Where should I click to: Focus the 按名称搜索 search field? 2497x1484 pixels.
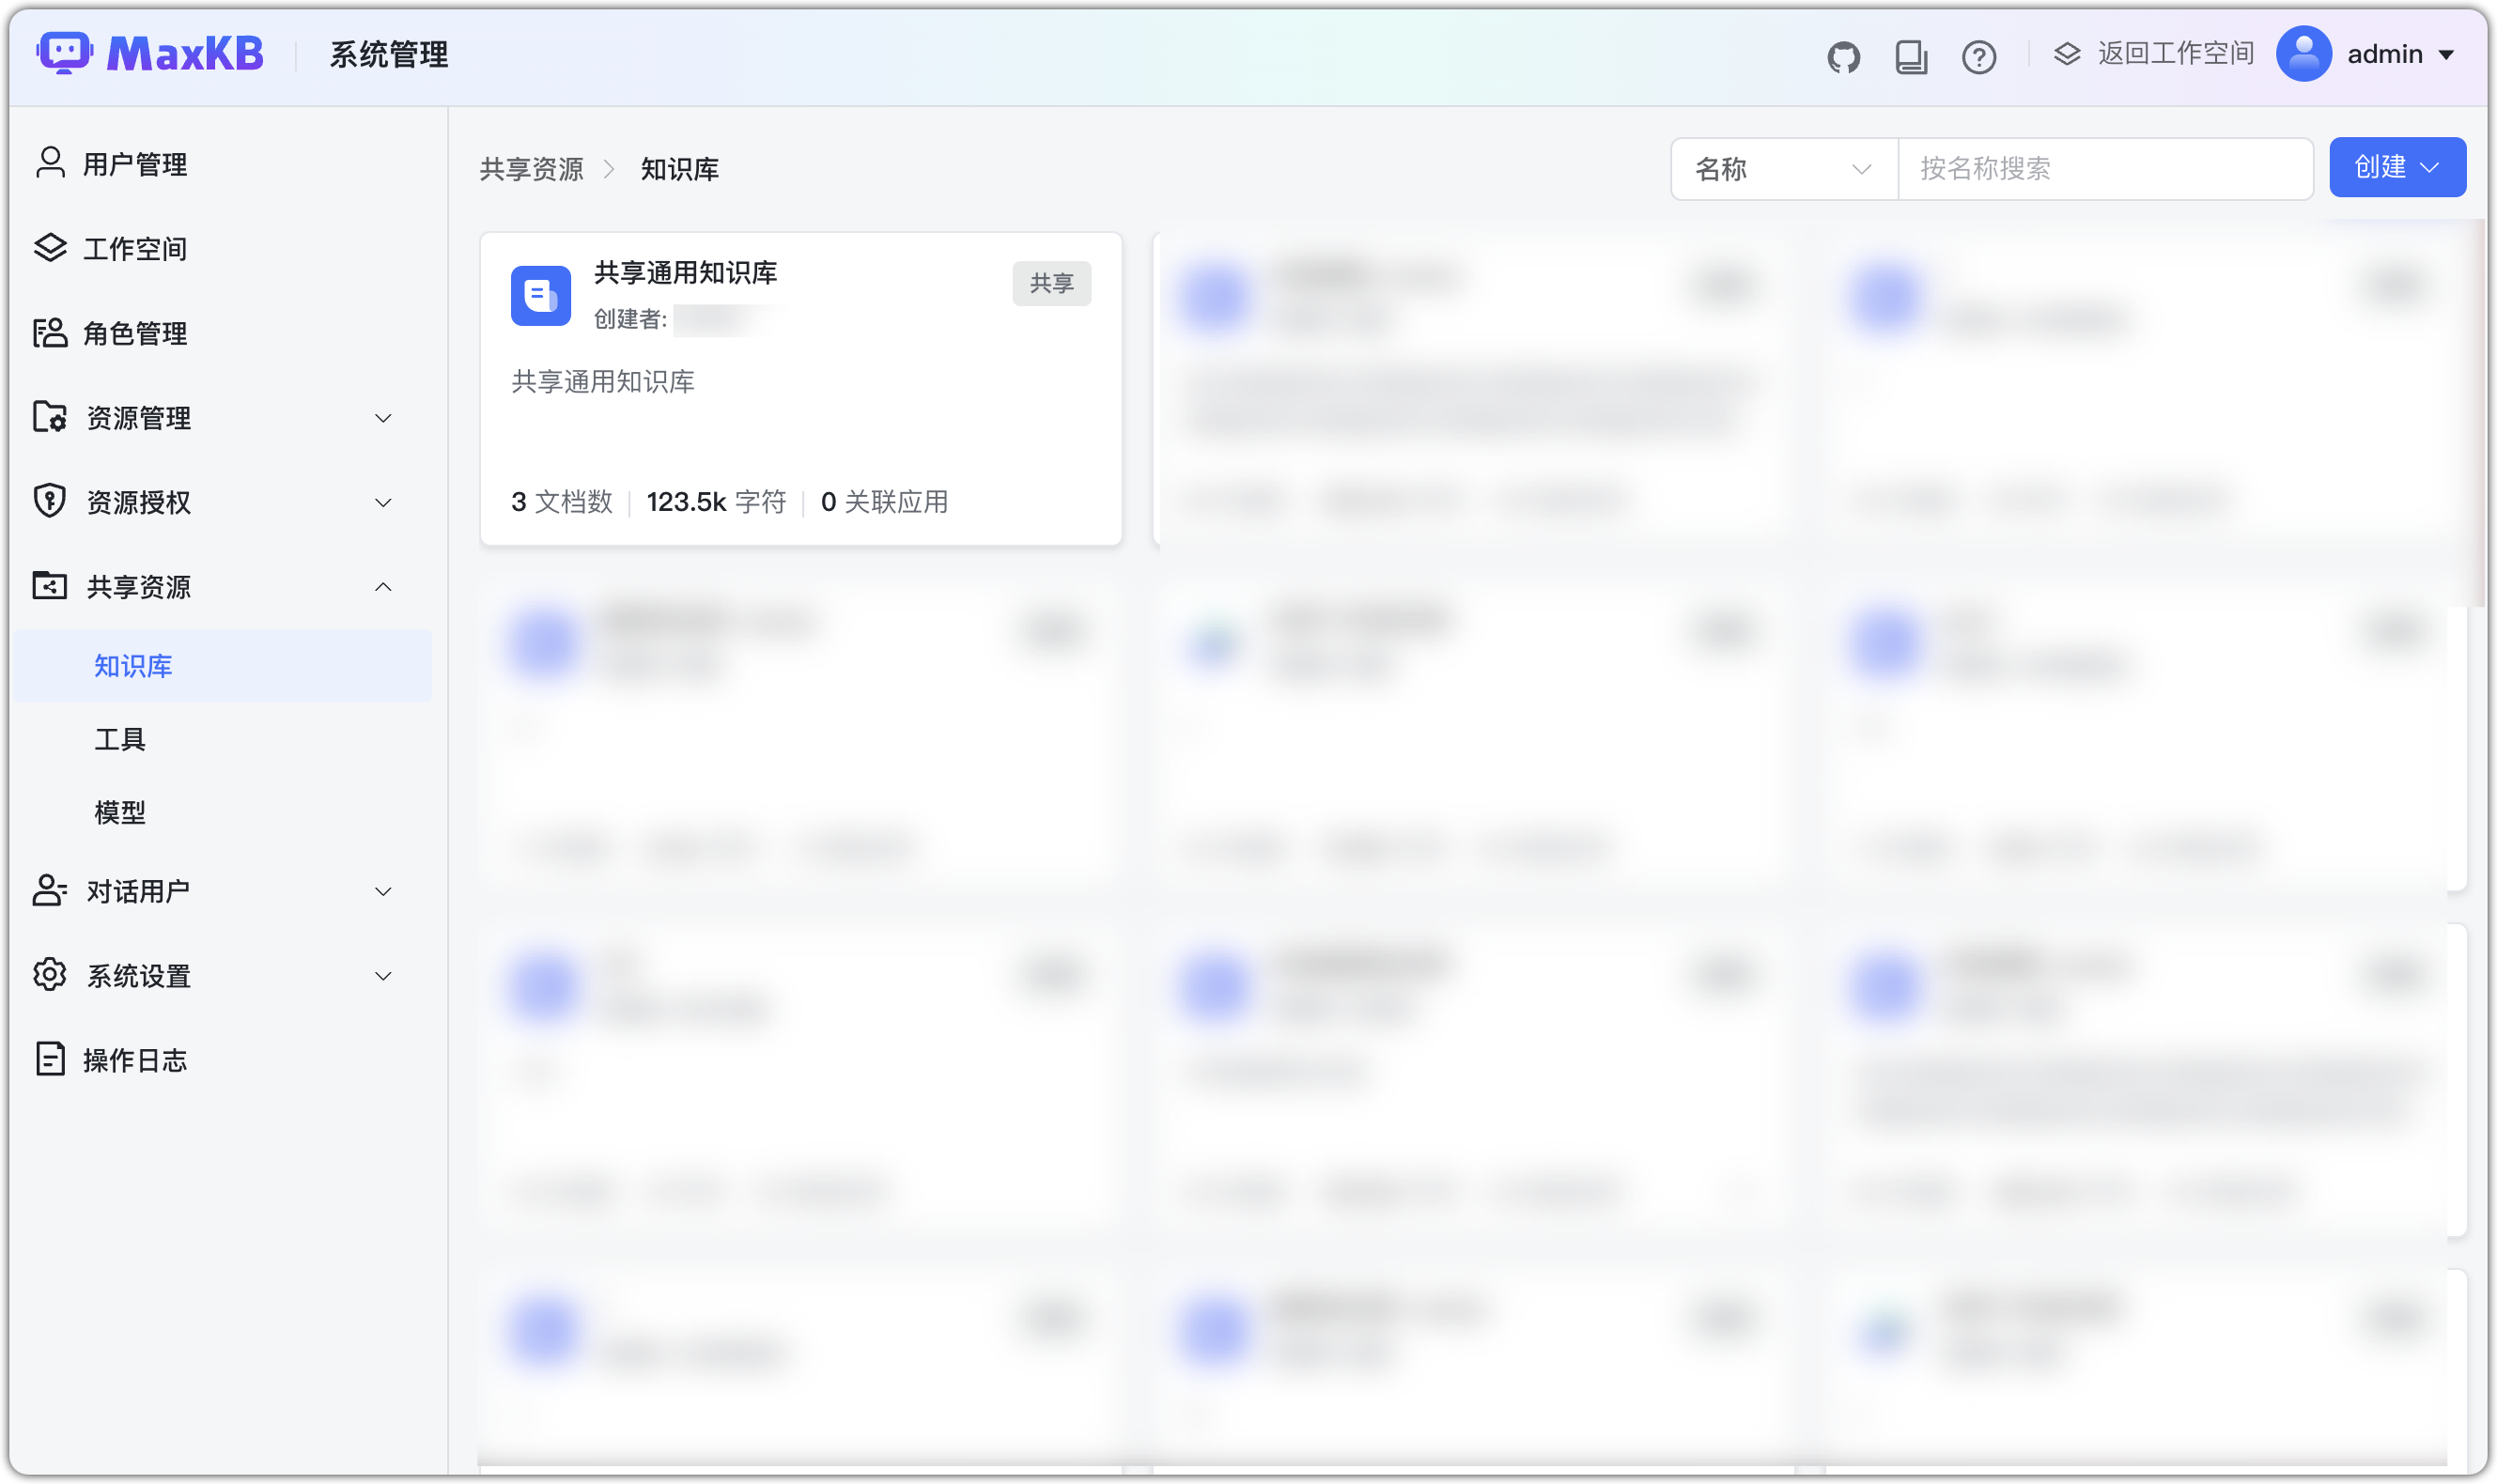pyautogui.click(x=2105, y=169)
